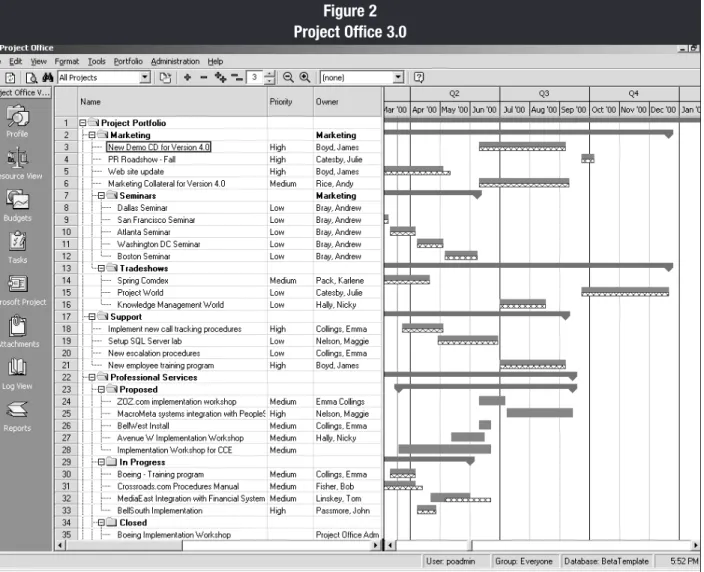This screenshot has width=704, height=572.
Task: Click the help question mark toolbar icon
Action: (419, 78)
